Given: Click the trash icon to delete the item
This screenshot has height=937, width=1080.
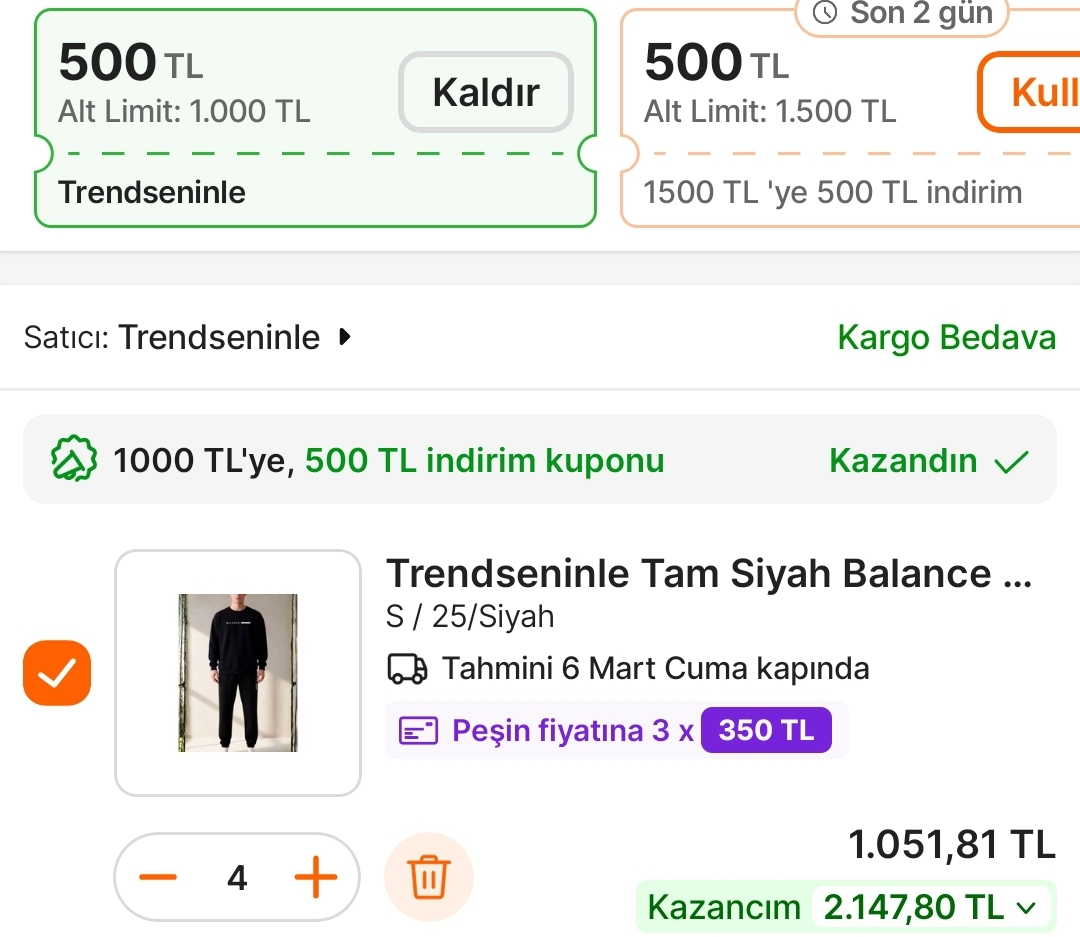Looking at the screenshot, I should pyautogui.click(x=428, y=876).
